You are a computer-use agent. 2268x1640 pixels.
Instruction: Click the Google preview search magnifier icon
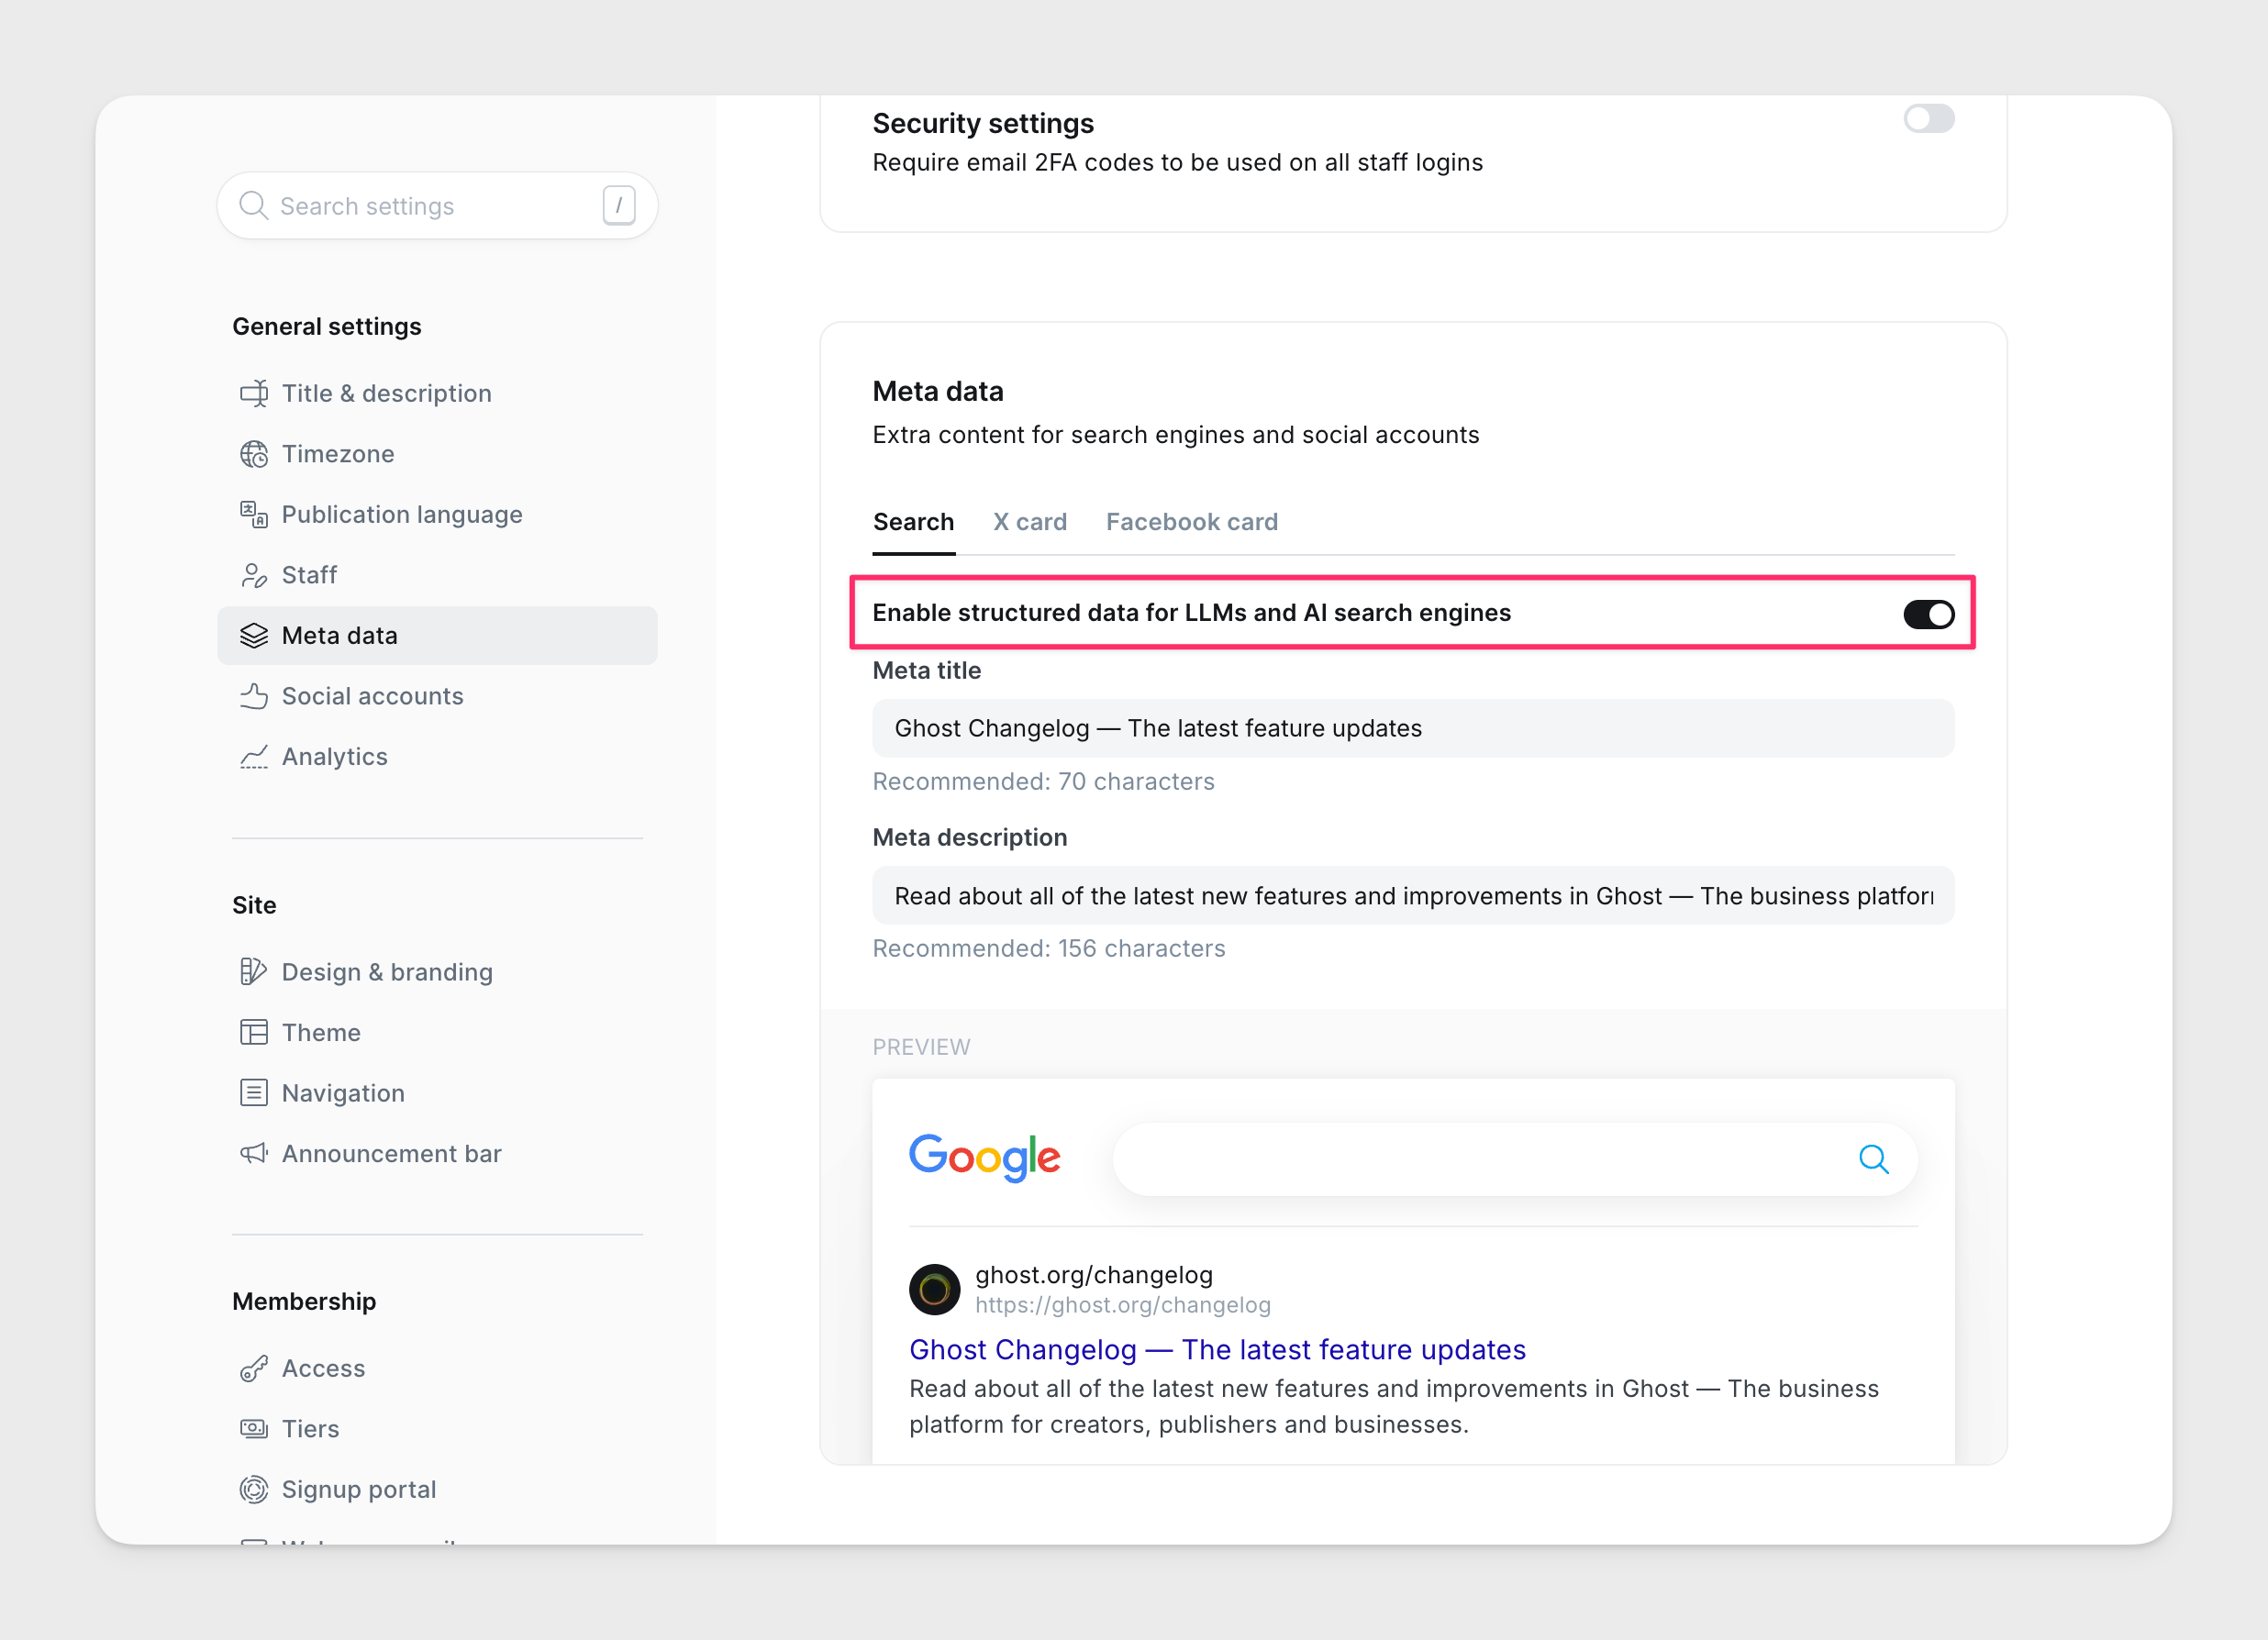pyautogui.click(x=1873, y=1159)
